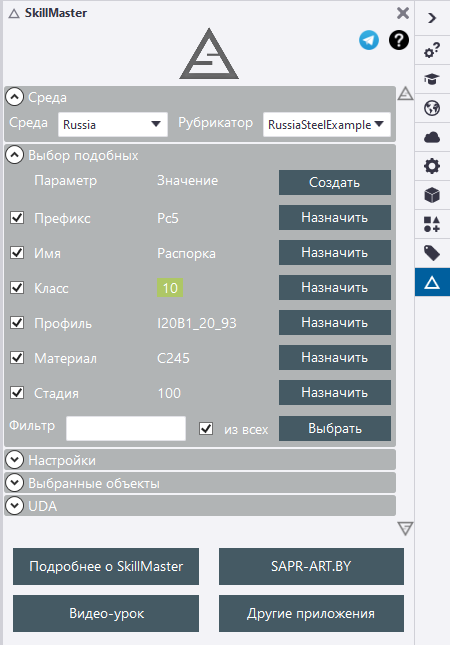This screenshot has height=645, width=450.
Task: Expand the UDA section
Action: tap(14, 506)
